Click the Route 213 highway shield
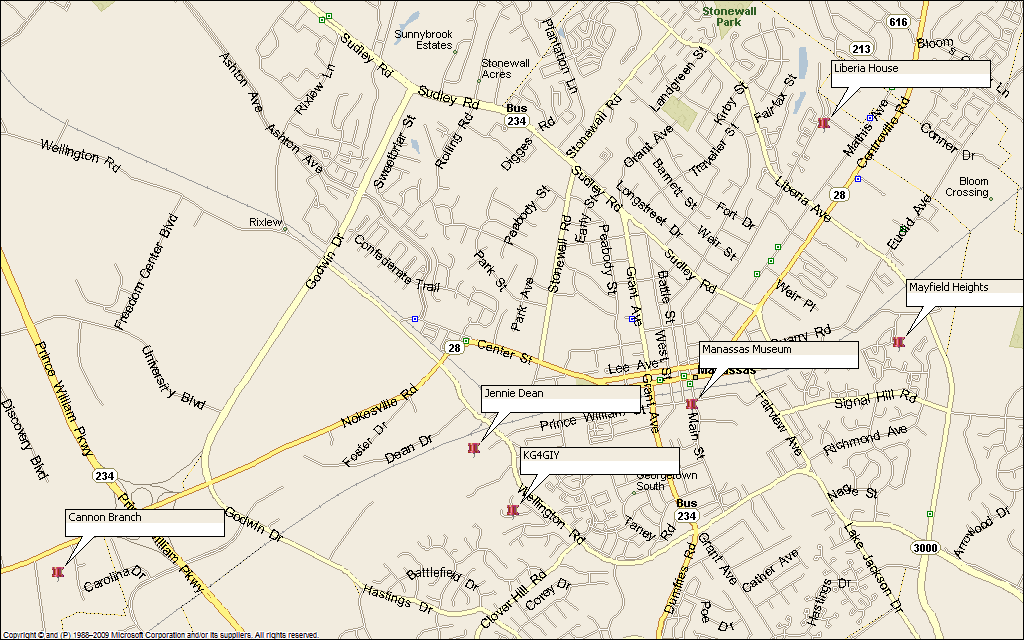The height and width of the screenshot is (640, 1024). (x=861, y=48)
